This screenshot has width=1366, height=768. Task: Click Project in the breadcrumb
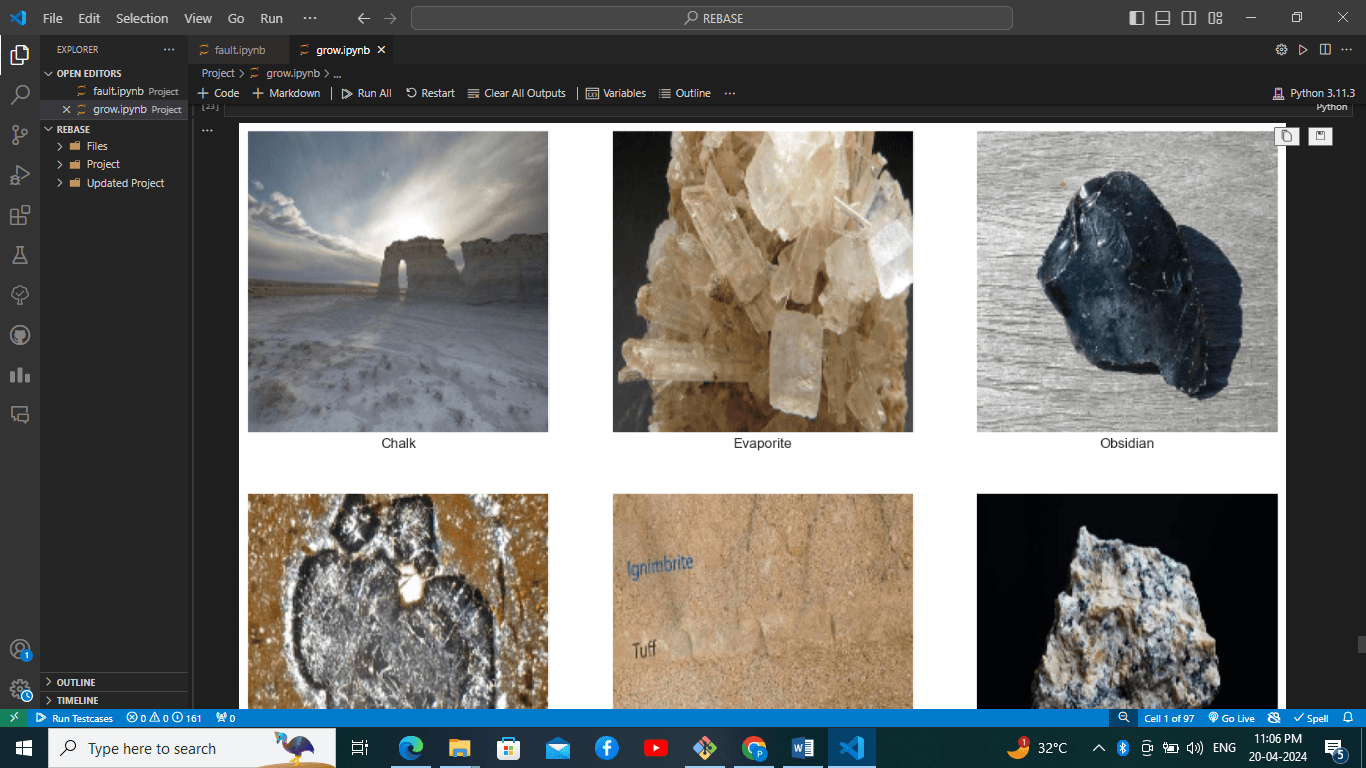pos(218,73)
